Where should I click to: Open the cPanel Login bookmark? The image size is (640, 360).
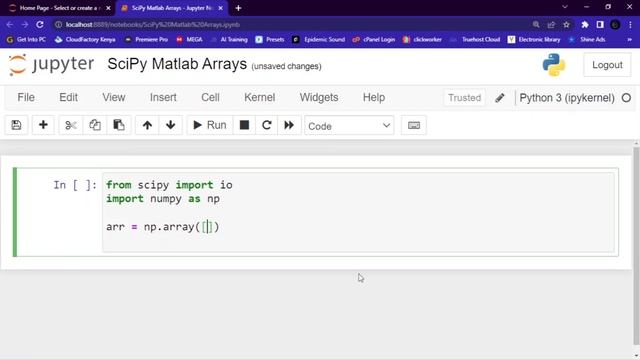coord(374,40)
